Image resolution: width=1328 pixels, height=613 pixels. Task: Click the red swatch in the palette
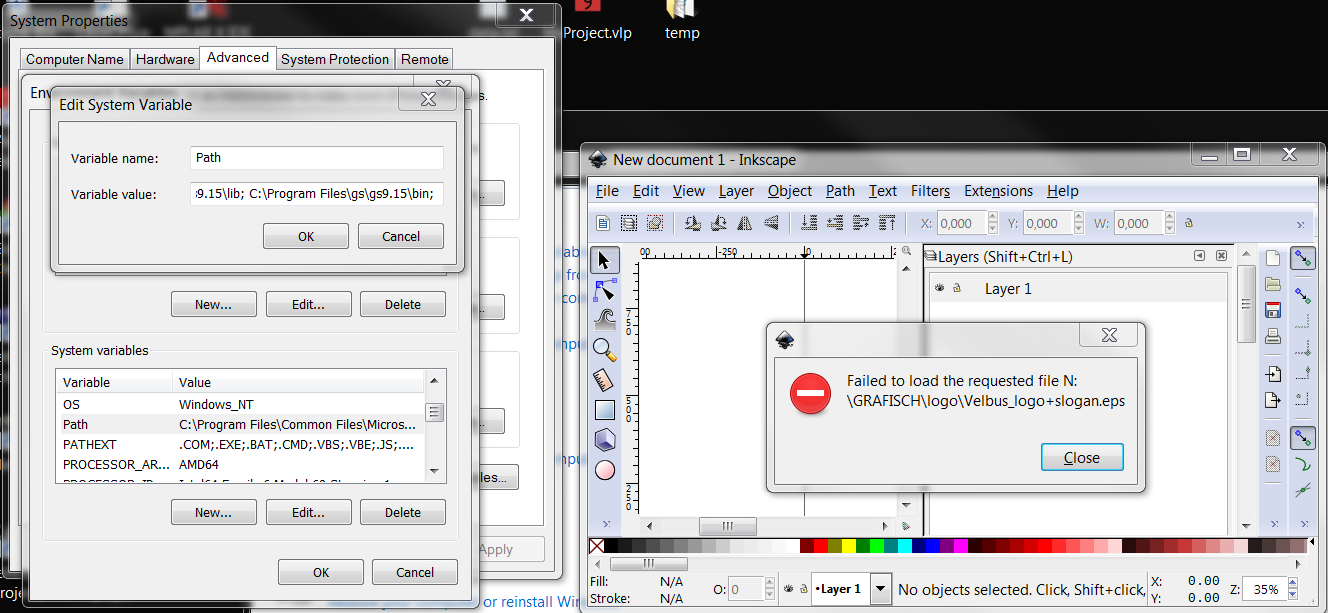820,545
